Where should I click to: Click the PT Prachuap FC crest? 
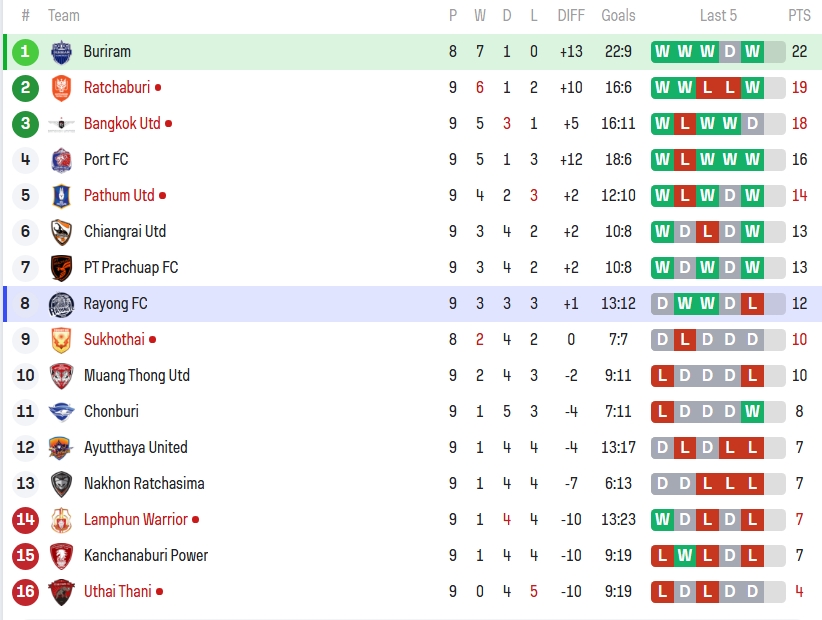click(x=61, y=268)
